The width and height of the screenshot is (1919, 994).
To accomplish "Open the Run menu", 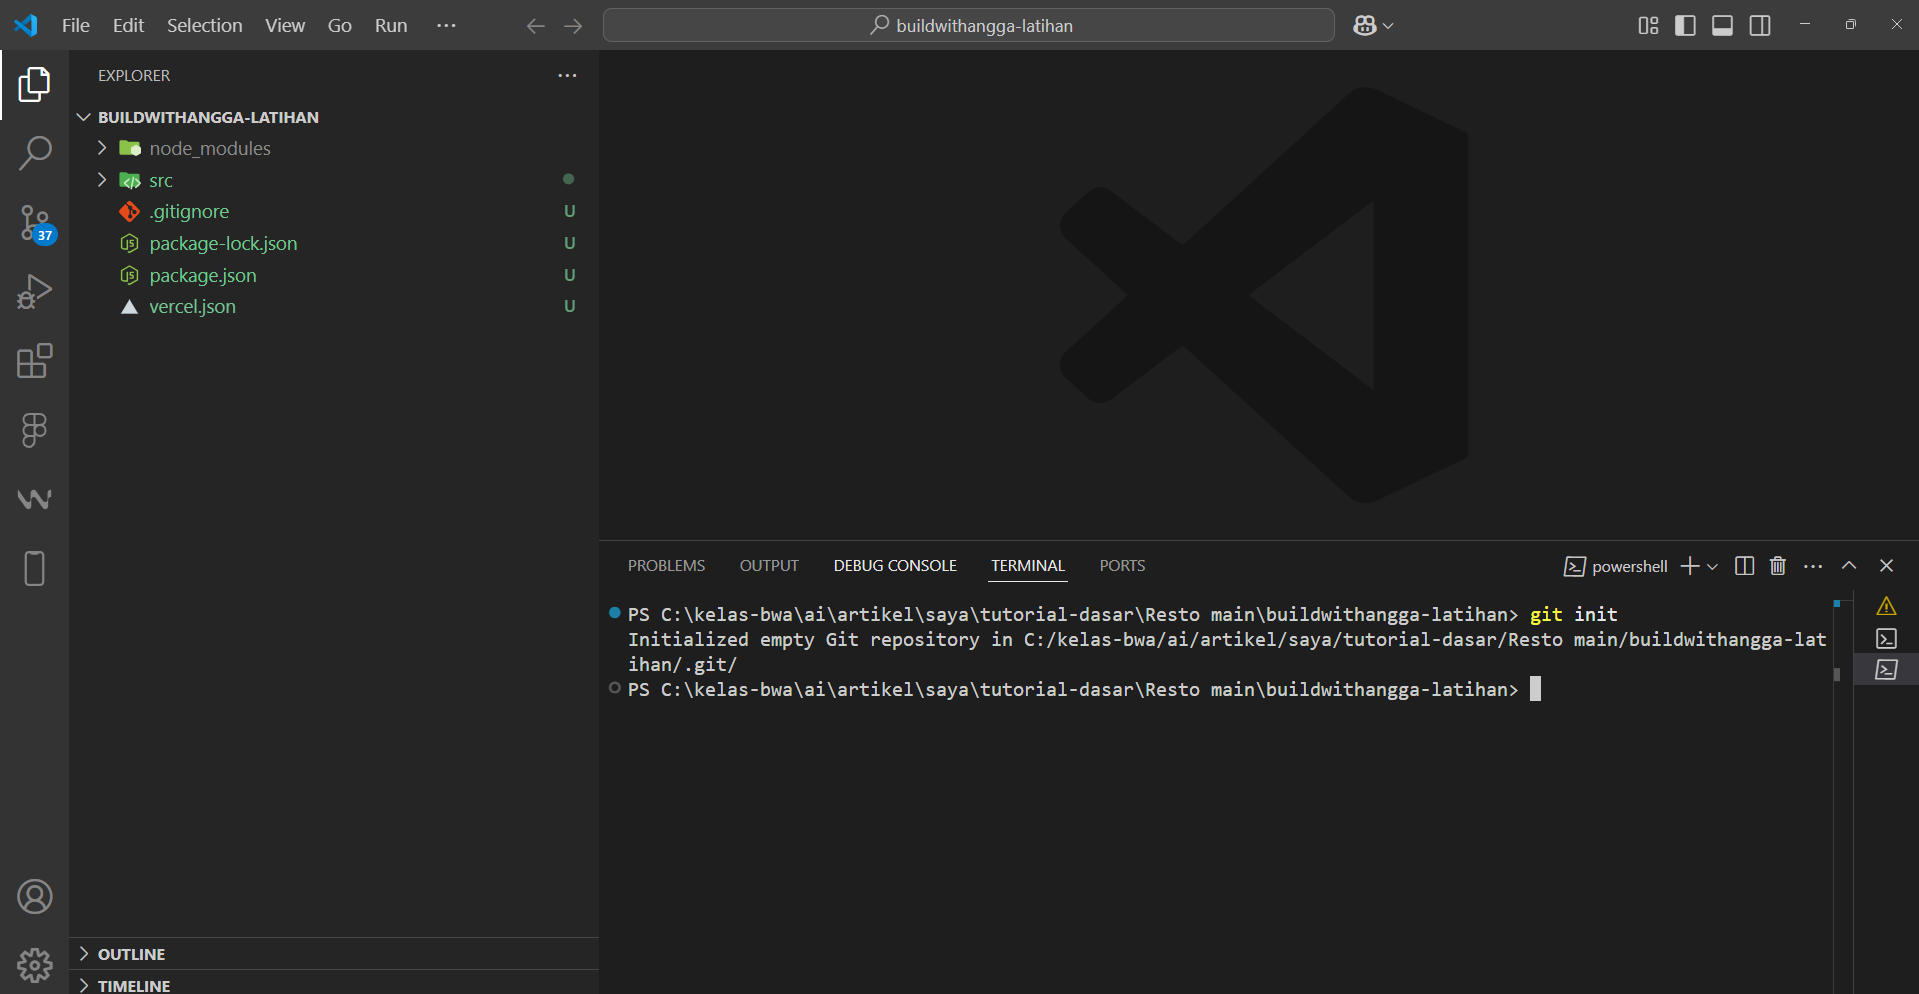I will 391,26.
